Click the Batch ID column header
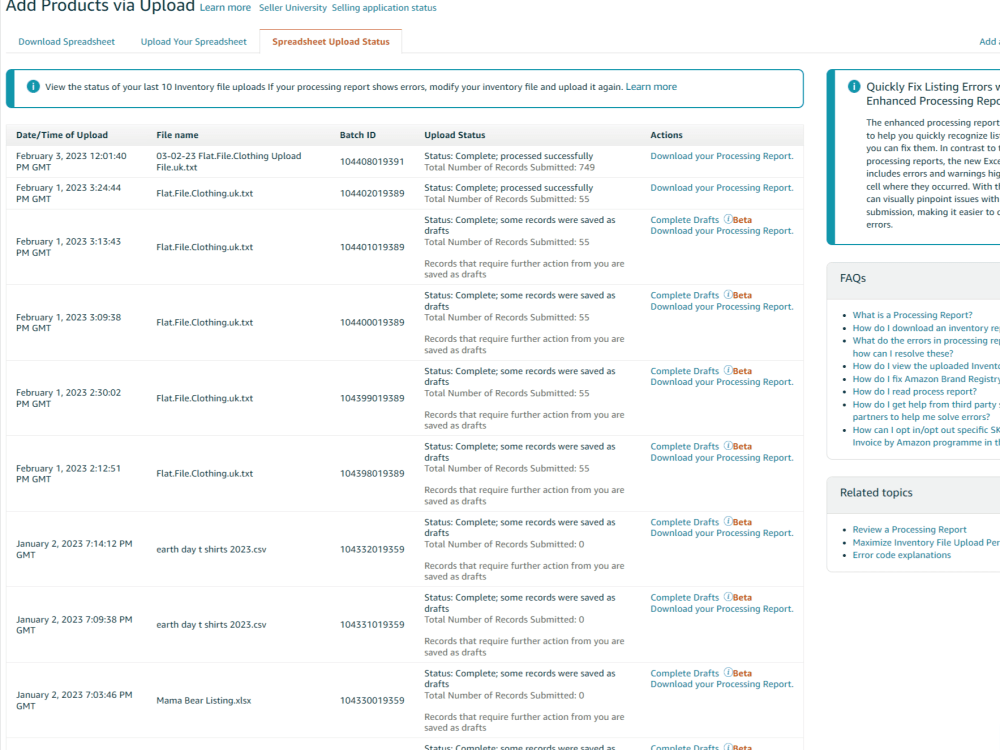The width and height of the screenshot is (1000, 750). tap(358, 135)
